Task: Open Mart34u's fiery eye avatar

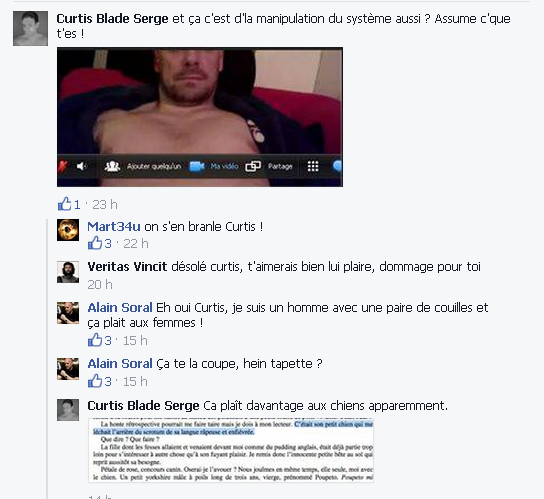Action: 68,230
